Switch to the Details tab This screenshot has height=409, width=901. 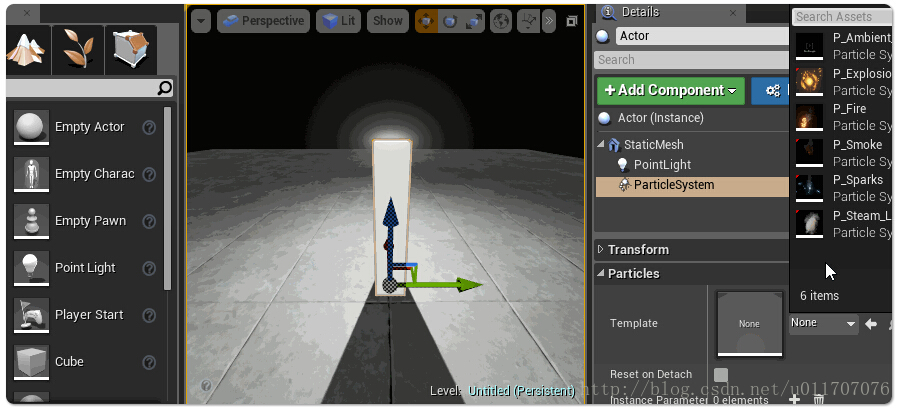coord(640,12)
